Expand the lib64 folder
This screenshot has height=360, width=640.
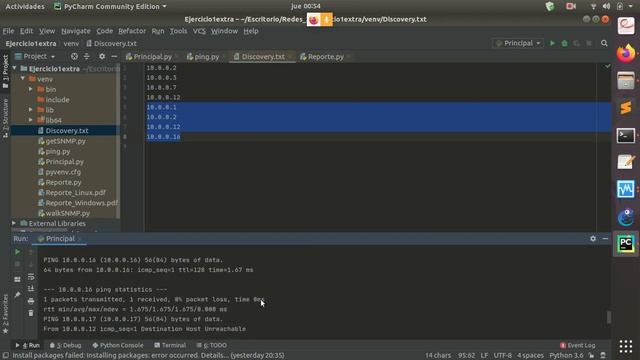[x=31, y=120]
